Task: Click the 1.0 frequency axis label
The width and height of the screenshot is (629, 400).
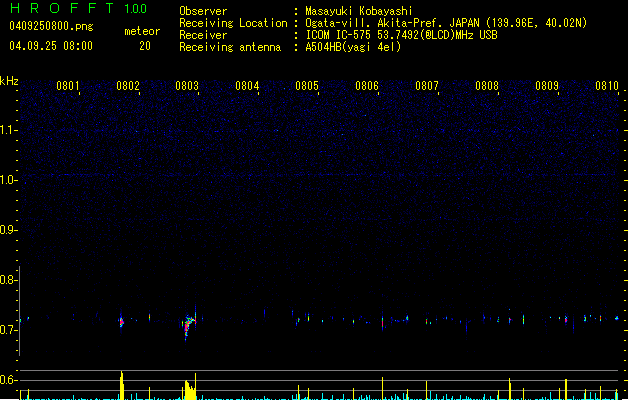Action: (x=8, y=180)
